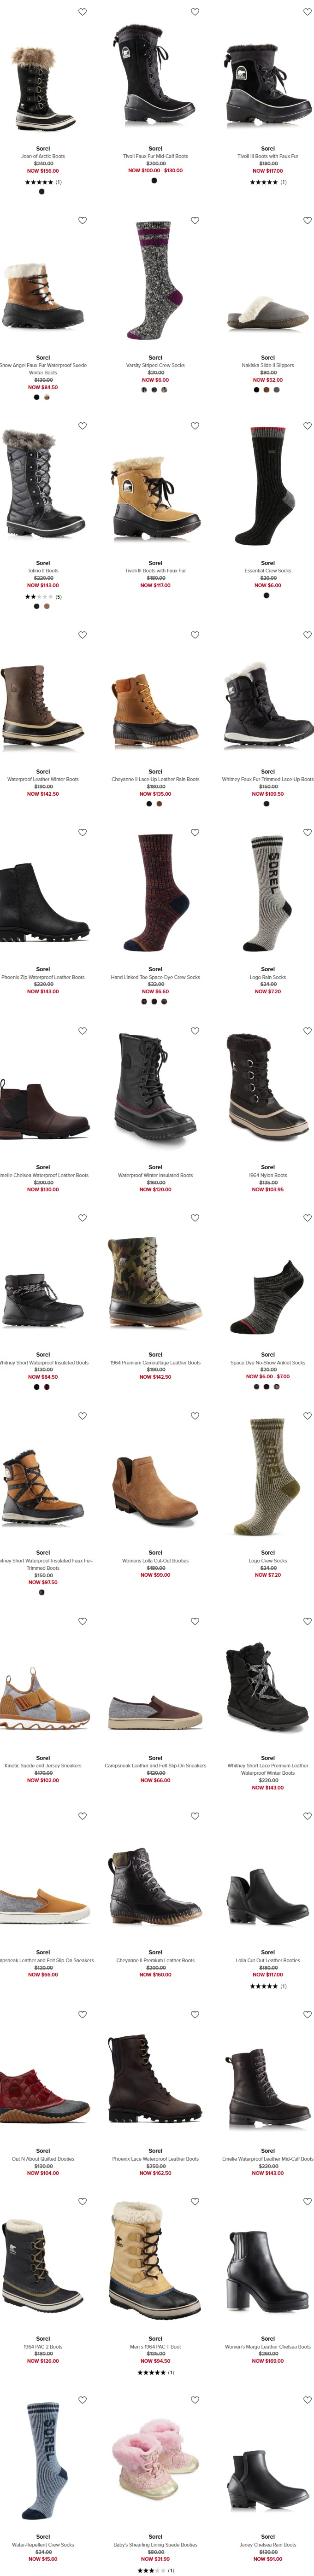
Task: Favorite the Janey Chelsea Rain Boots
Action: [x=307, y=2400]
